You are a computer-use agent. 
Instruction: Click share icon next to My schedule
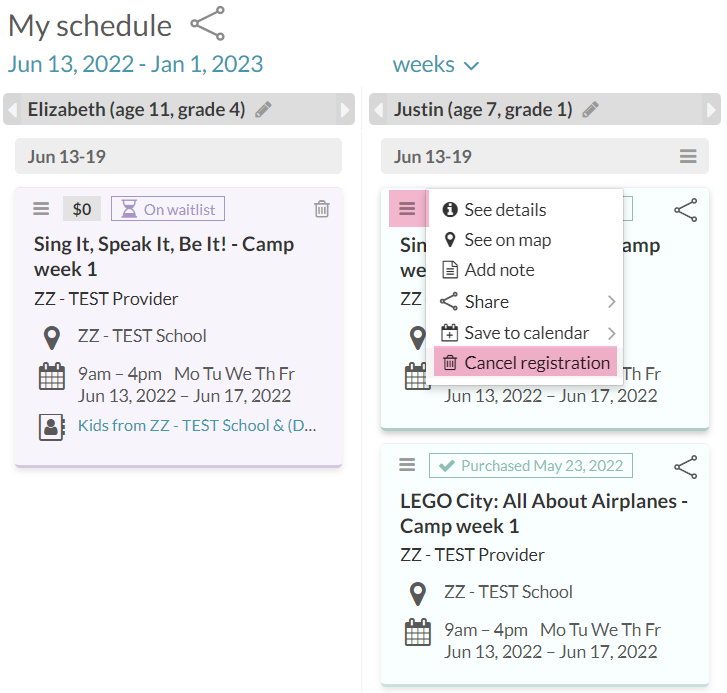coord(207,24)
